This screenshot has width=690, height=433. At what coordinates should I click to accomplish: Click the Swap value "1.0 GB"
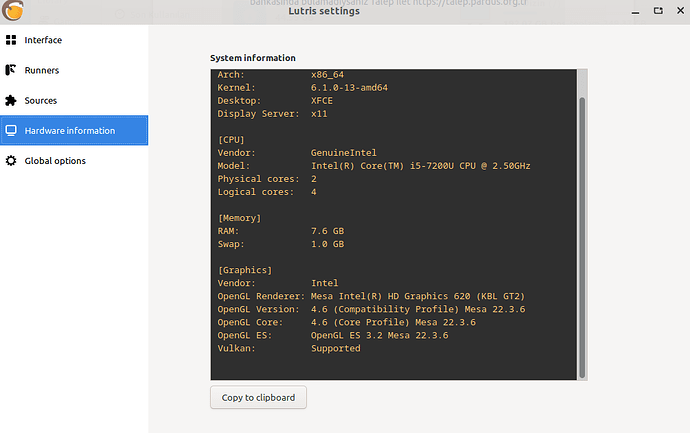327,244
